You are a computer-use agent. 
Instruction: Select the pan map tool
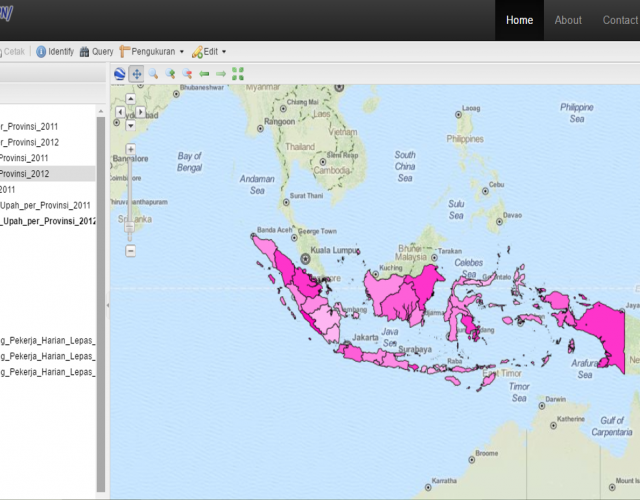(137, 73)
